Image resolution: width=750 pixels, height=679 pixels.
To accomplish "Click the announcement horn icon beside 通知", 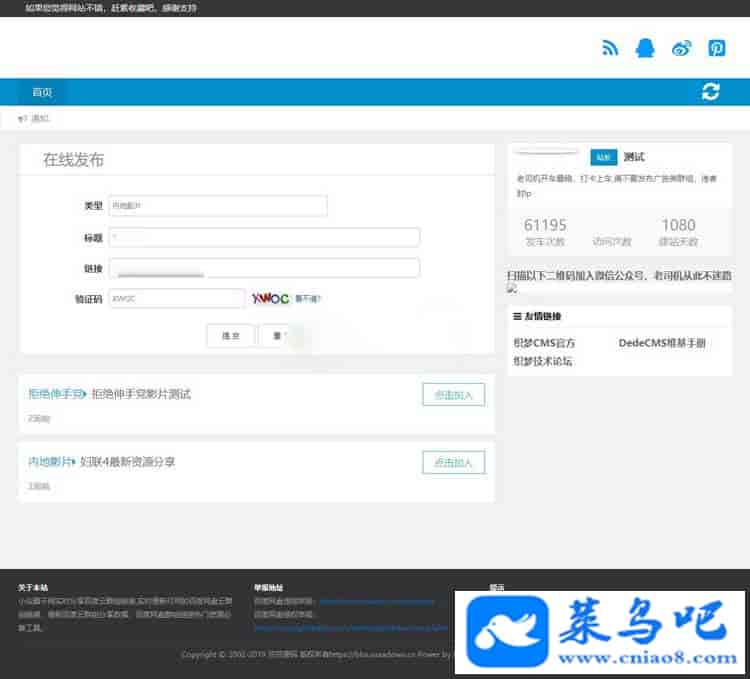I will [x=23, y=119].
